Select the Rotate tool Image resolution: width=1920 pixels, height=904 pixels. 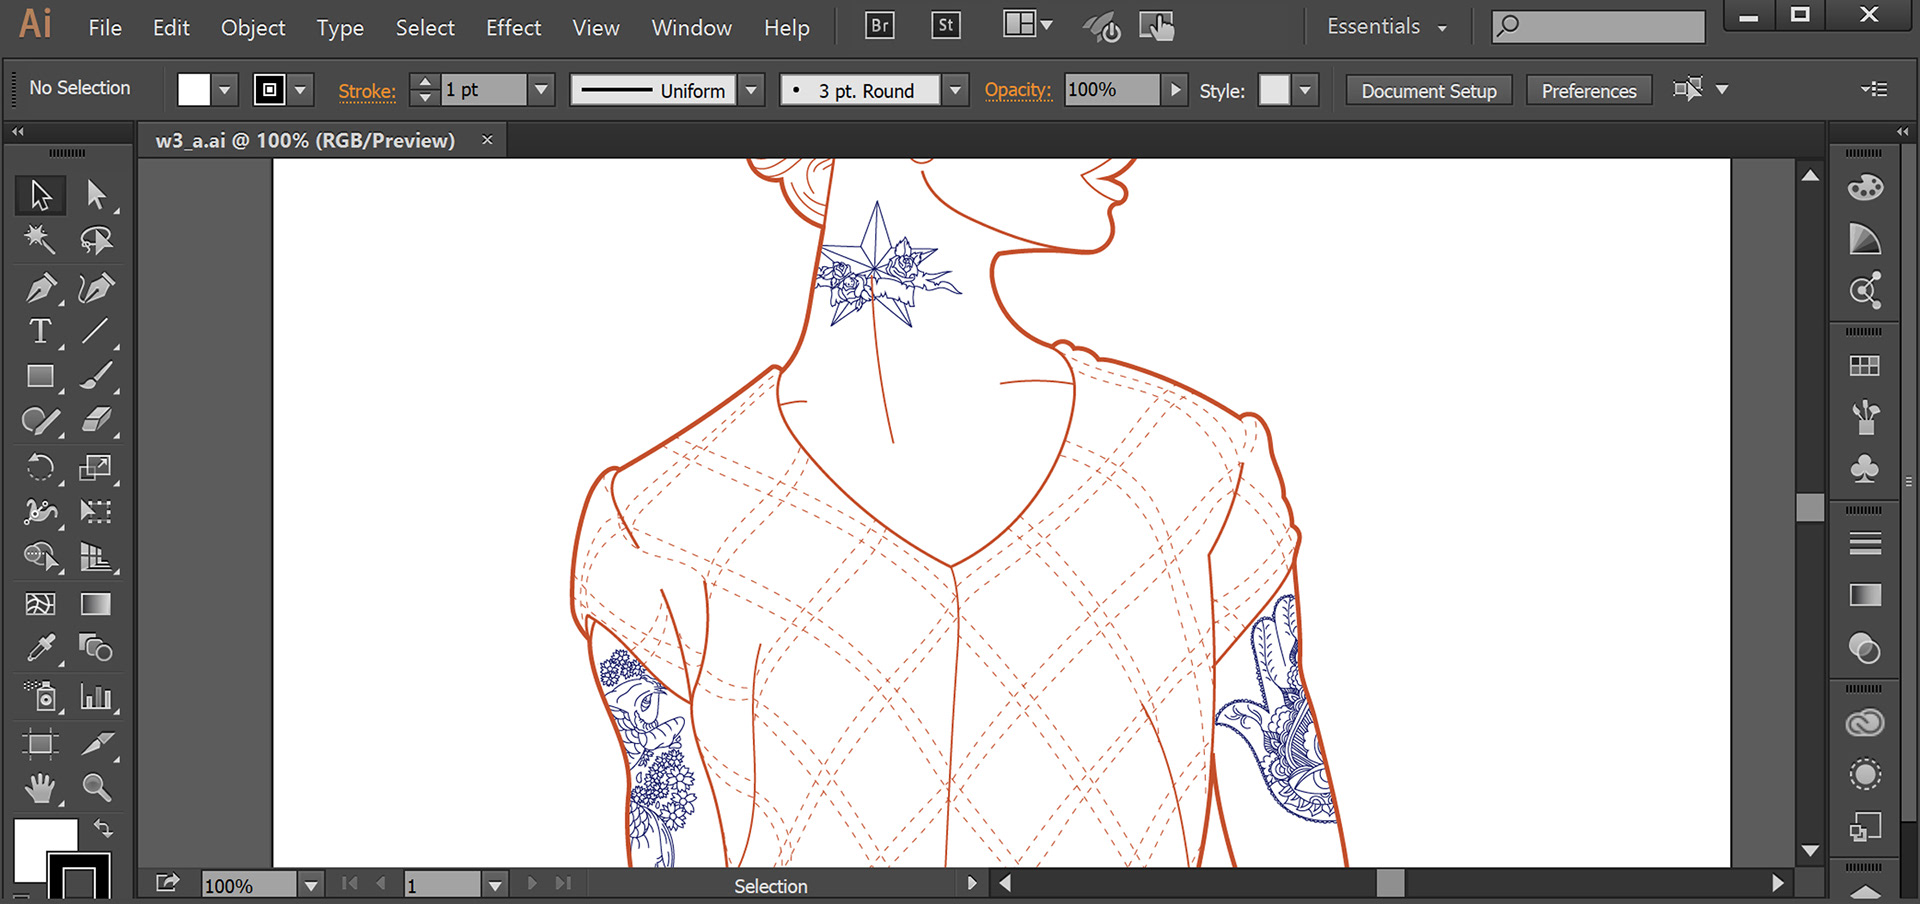coord(40,467)
